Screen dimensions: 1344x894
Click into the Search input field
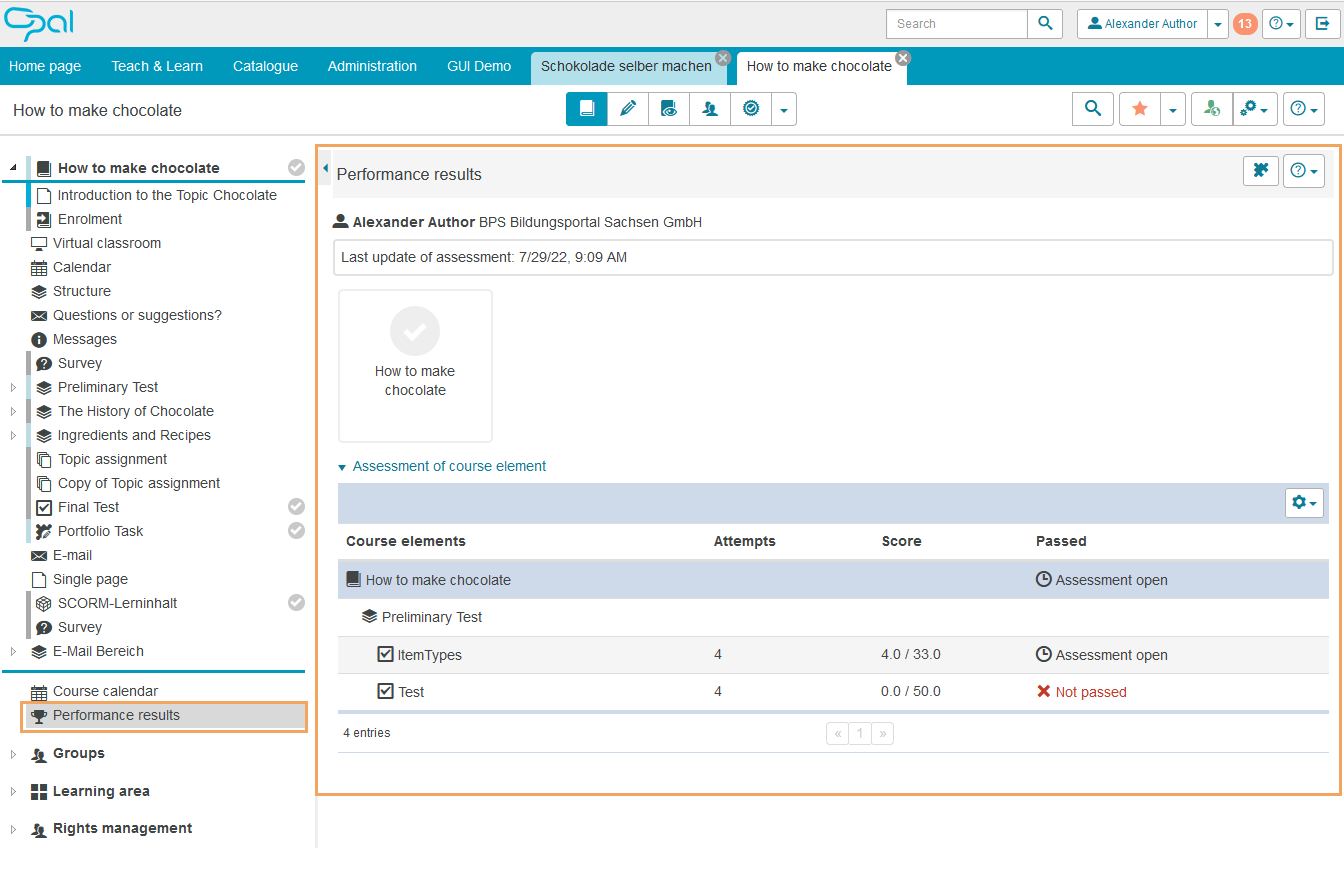point(956,24)
